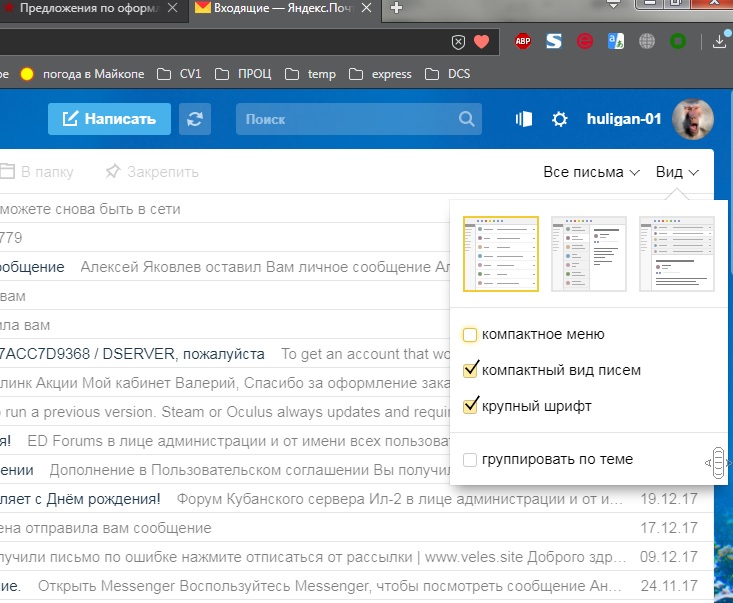Click the pin icon next to Закрепить
The image size is (733, 603).
113,172
